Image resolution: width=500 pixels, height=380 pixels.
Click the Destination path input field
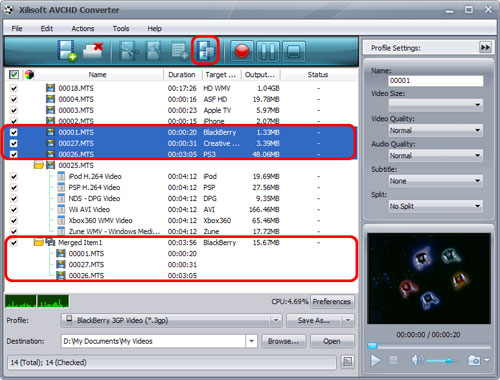153,341
